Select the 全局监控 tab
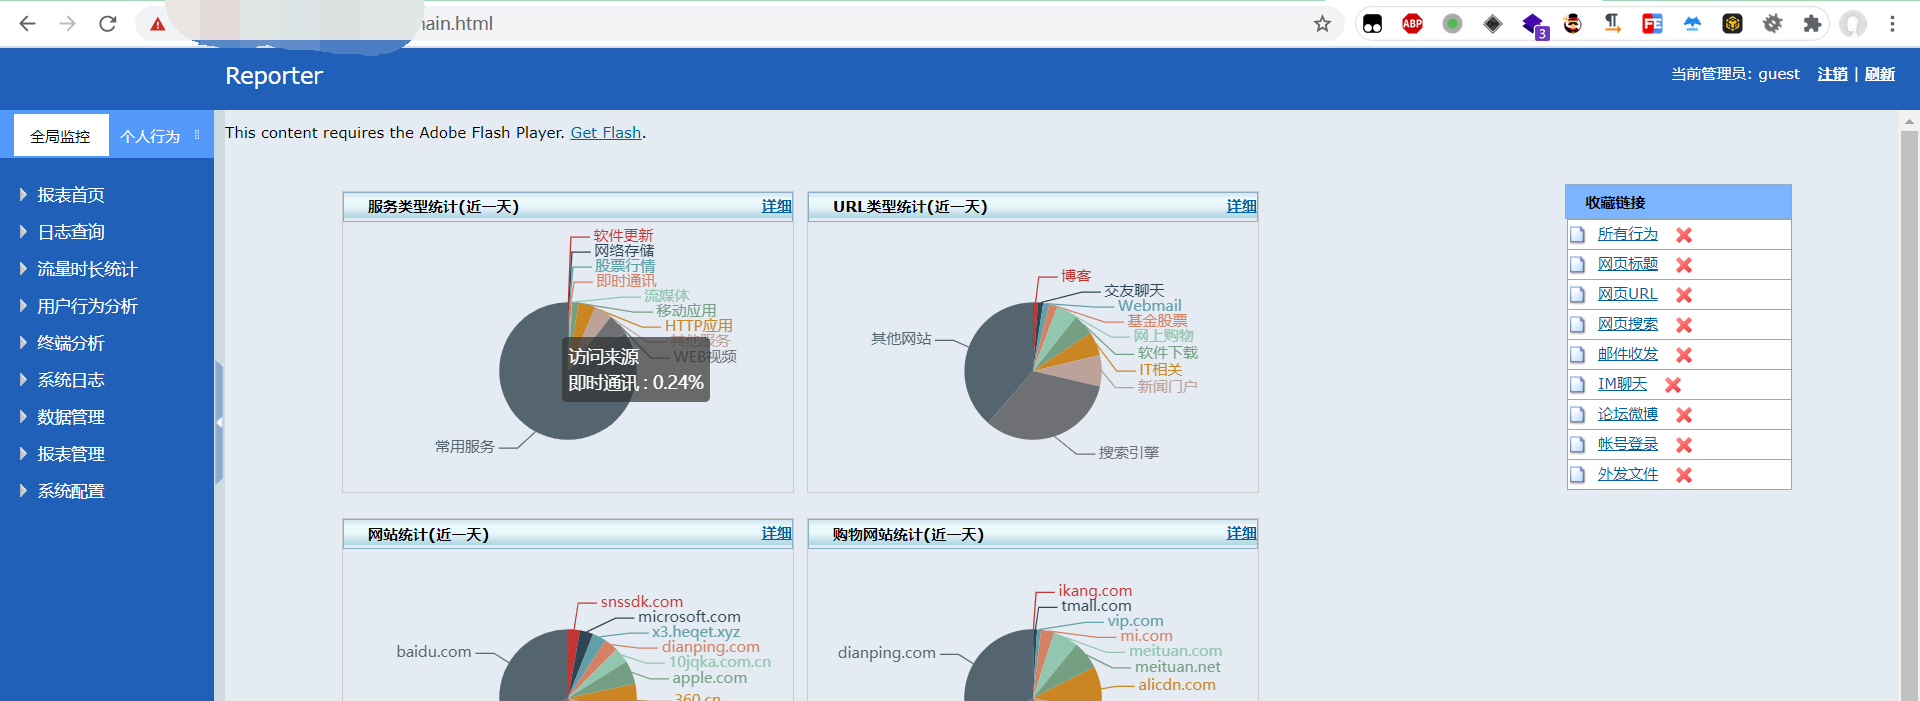Viewport: 1920px width, 701px height. tap(60, 136)
